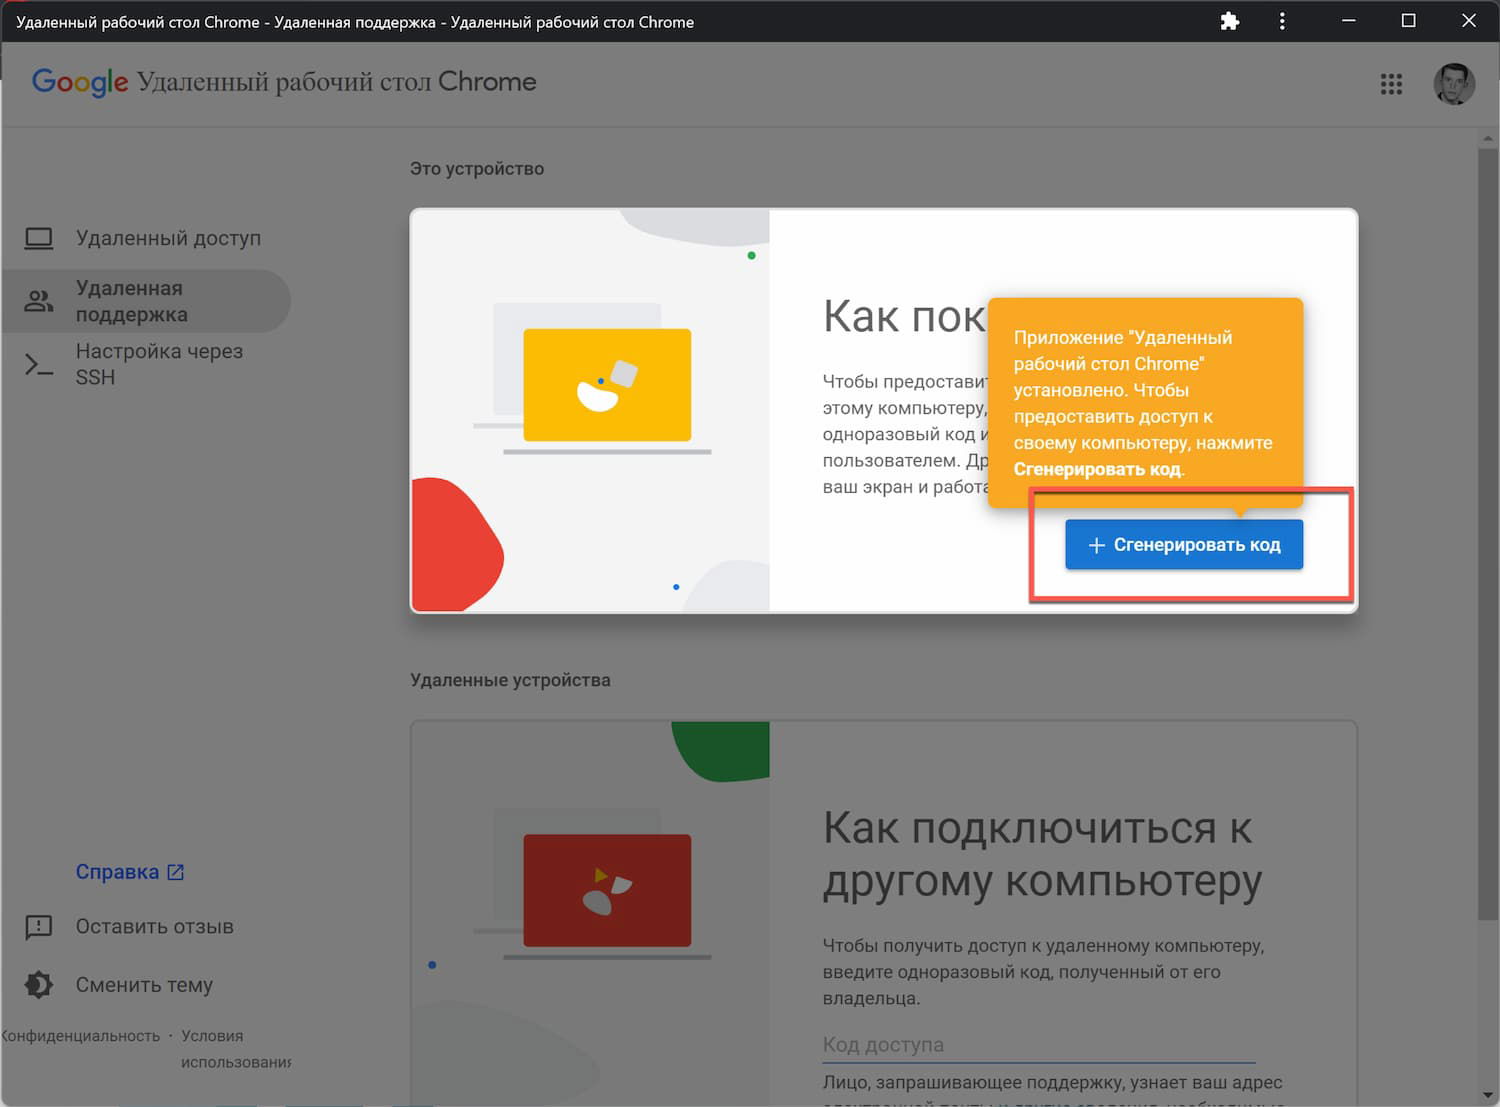
Task: Click the people icon for Удаленная поддержка
Action: click(38, 300)
